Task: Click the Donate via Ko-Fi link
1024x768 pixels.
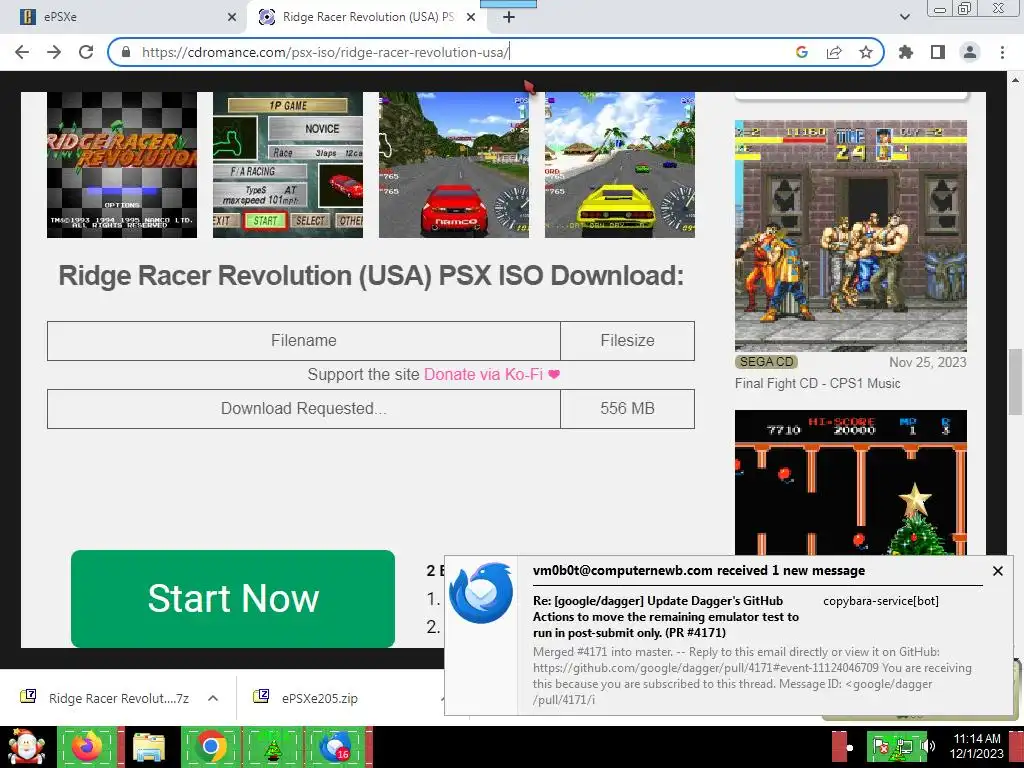Action: (x=492, y=374)
